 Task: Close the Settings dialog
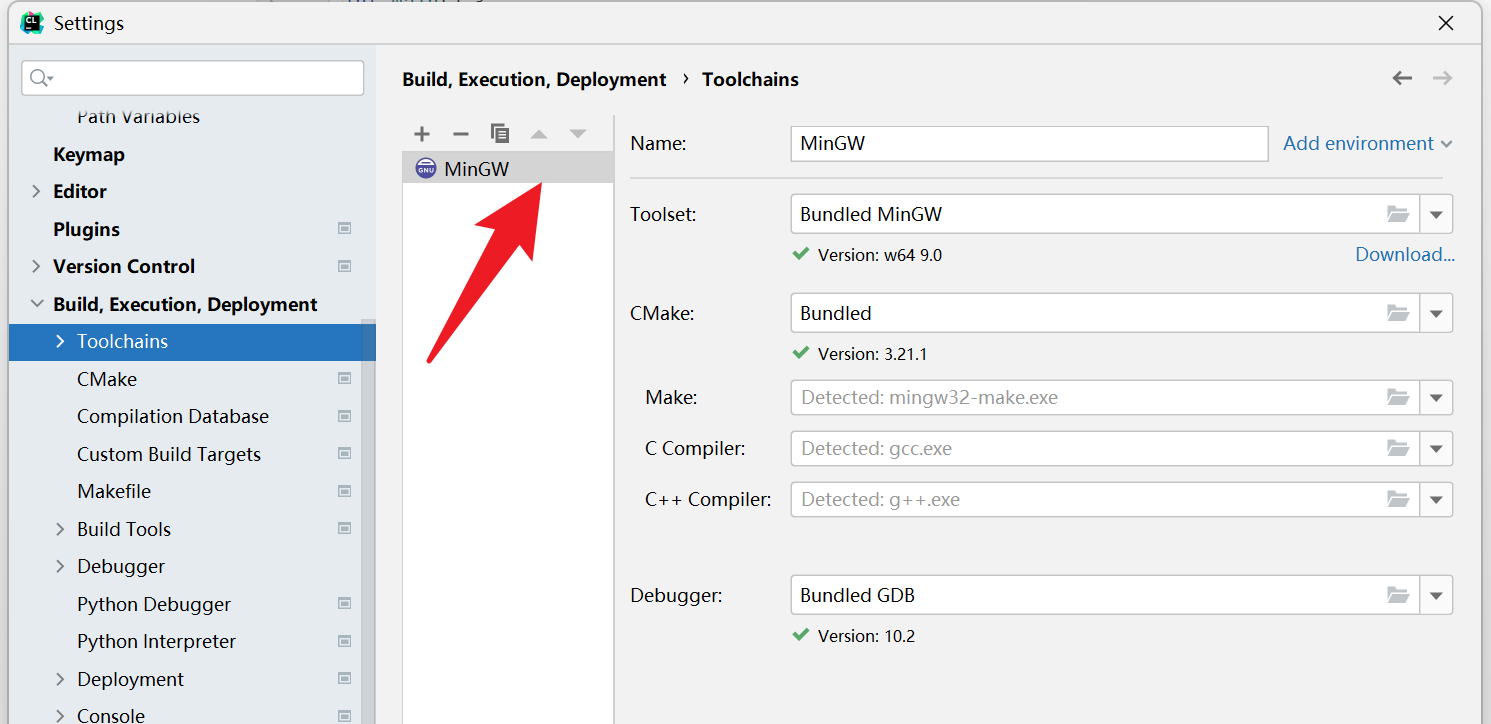tap(1446, 23)
